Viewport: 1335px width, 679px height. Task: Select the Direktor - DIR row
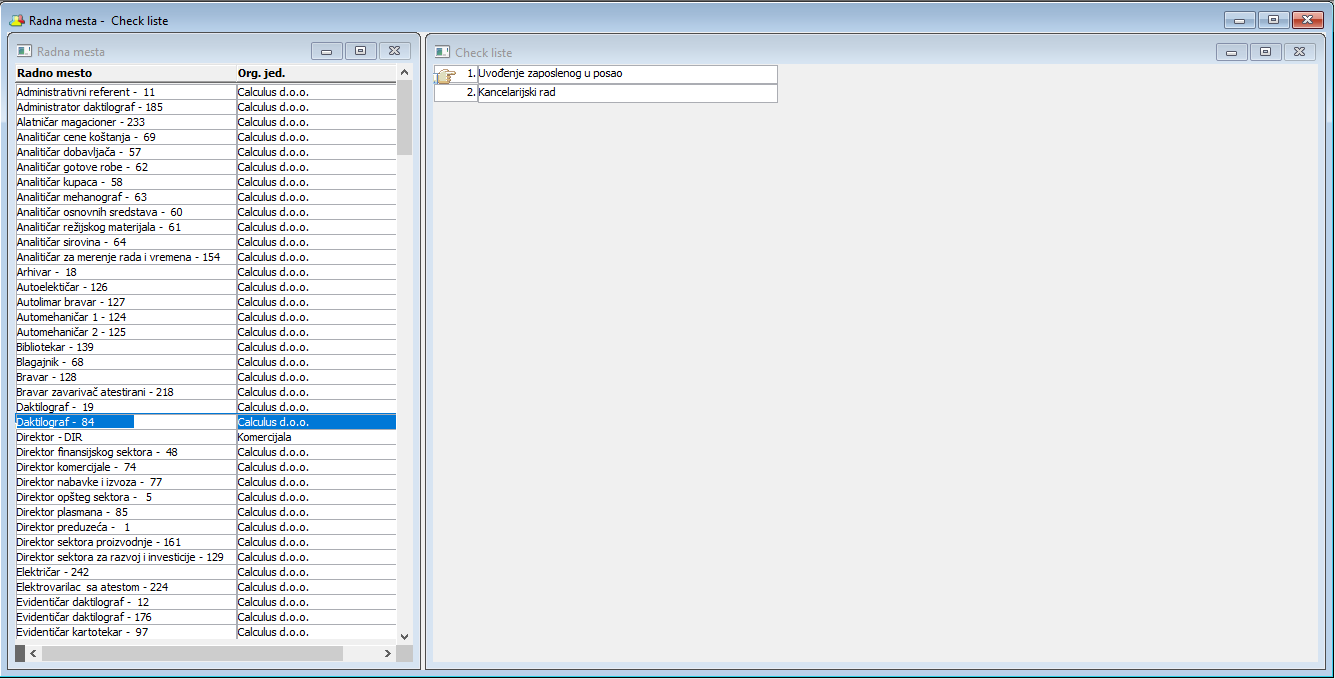point(125,437)
